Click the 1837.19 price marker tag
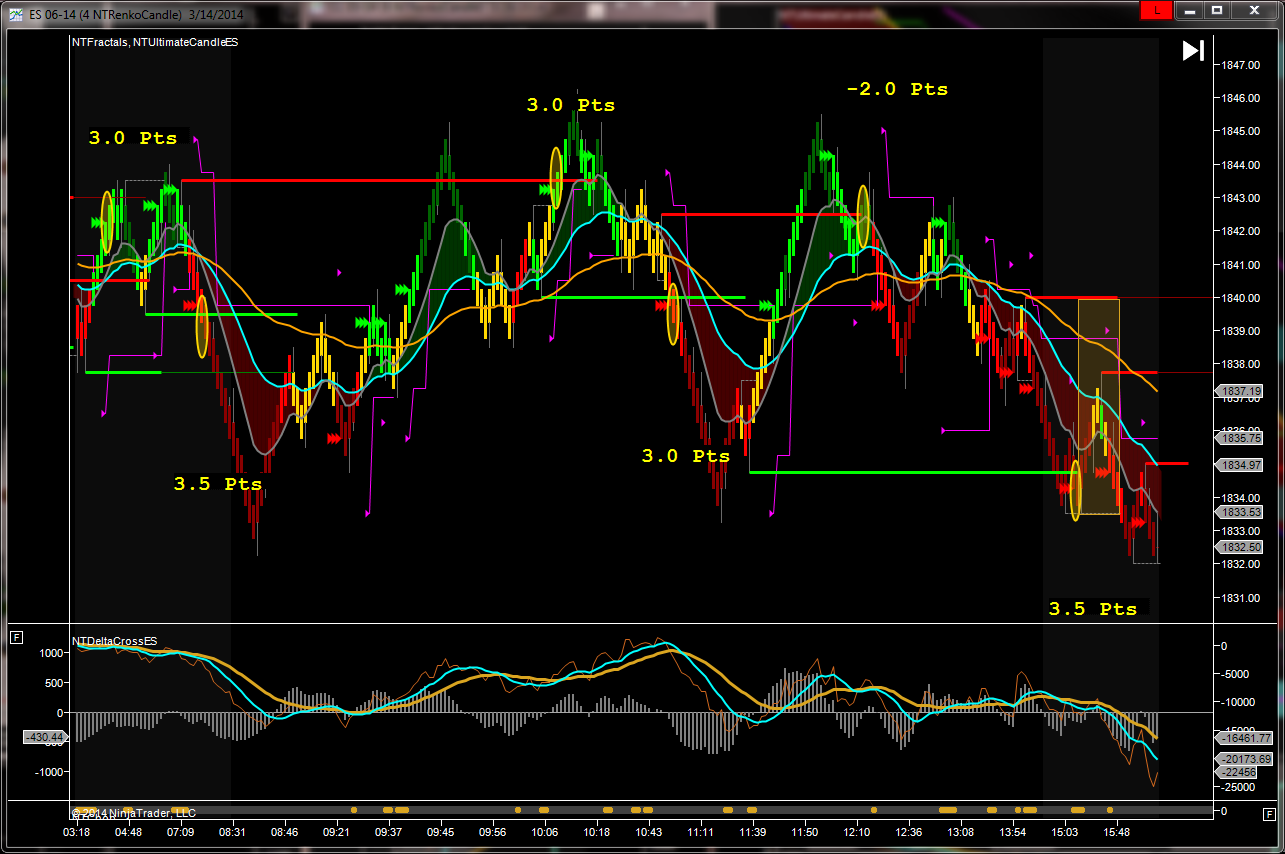Screen dimensions: 1285x854 point(1239,391)
